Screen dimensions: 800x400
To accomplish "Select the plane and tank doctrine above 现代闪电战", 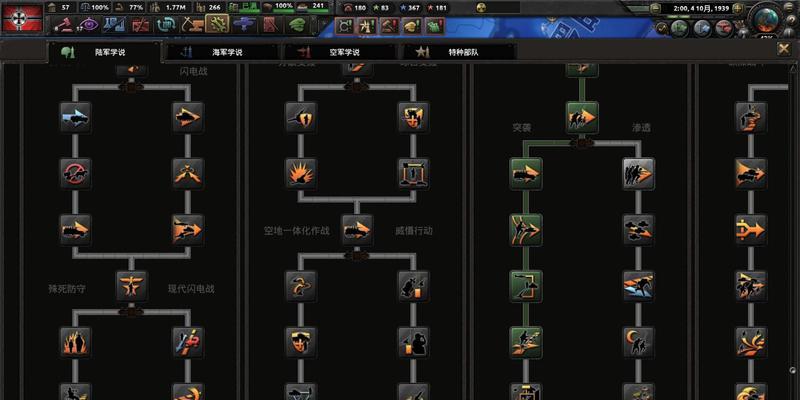I will 188,230.
